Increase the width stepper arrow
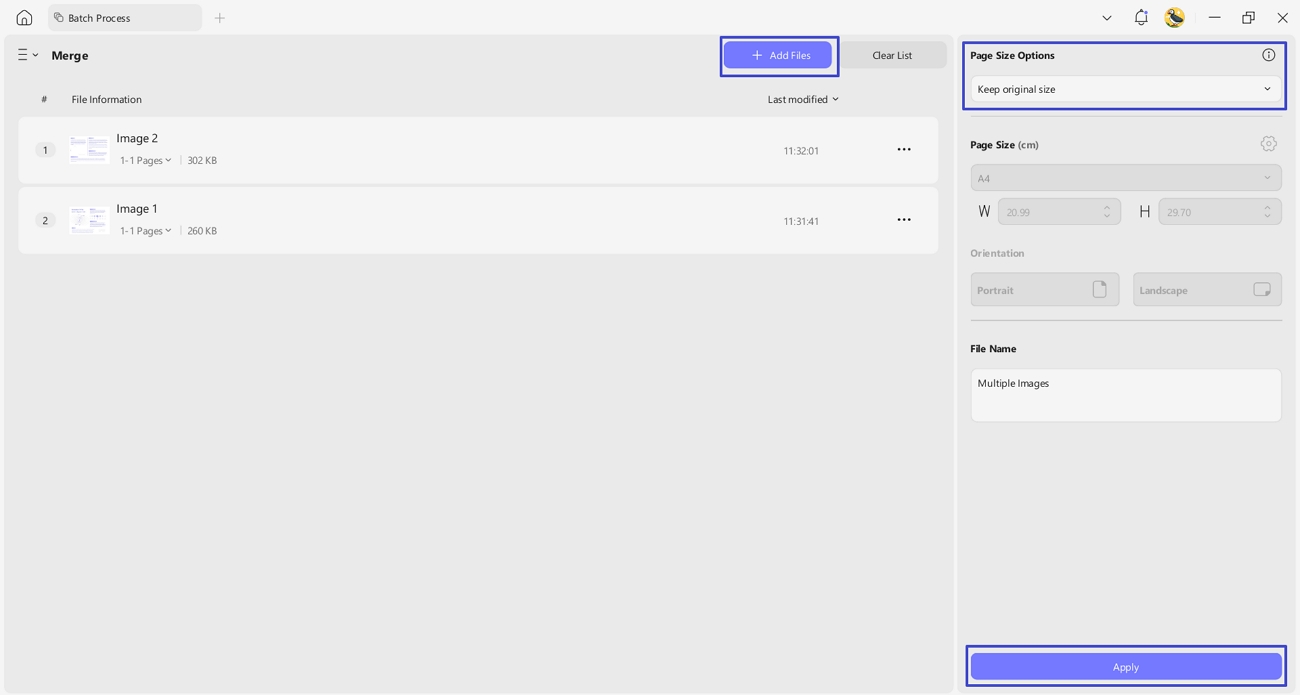The image size is (1300, 695). (1107, 207)
